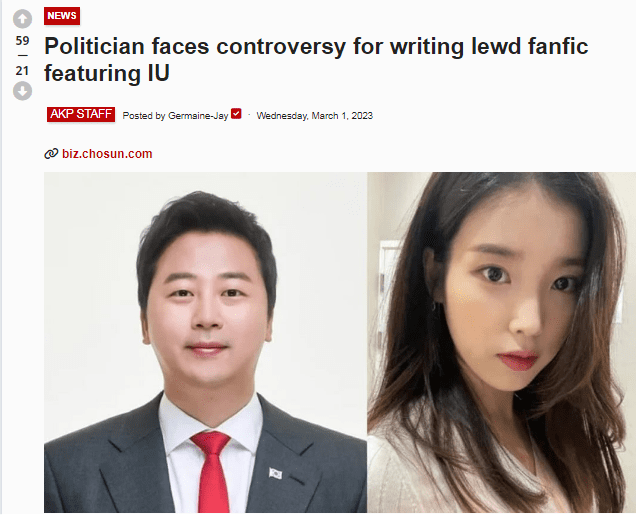This screenshot has width=636, height=515.
Task: Click the upvote count 59
Action: [23, 41]
